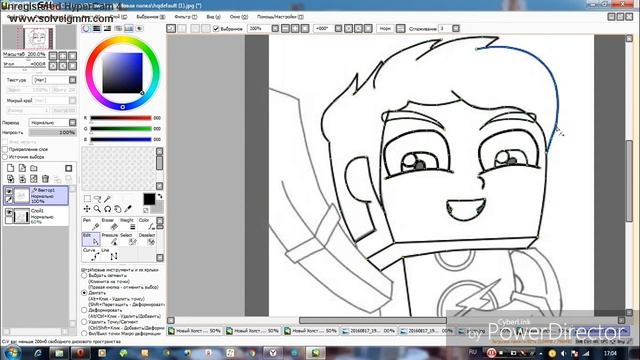Select the Pen vector tool
Viewport: 640px width, 360px height.
click(91, 224)
